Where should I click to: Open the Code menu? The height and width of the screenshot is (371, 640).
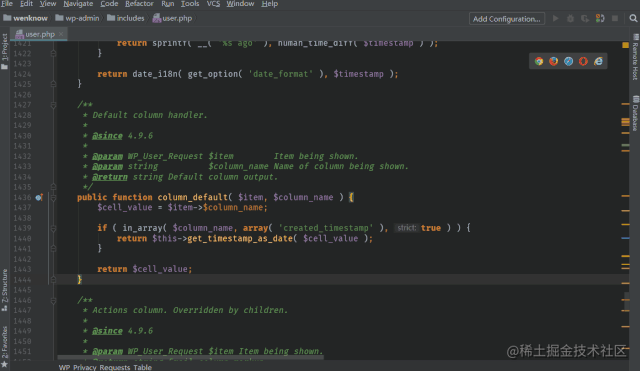[x=109, y=4]
